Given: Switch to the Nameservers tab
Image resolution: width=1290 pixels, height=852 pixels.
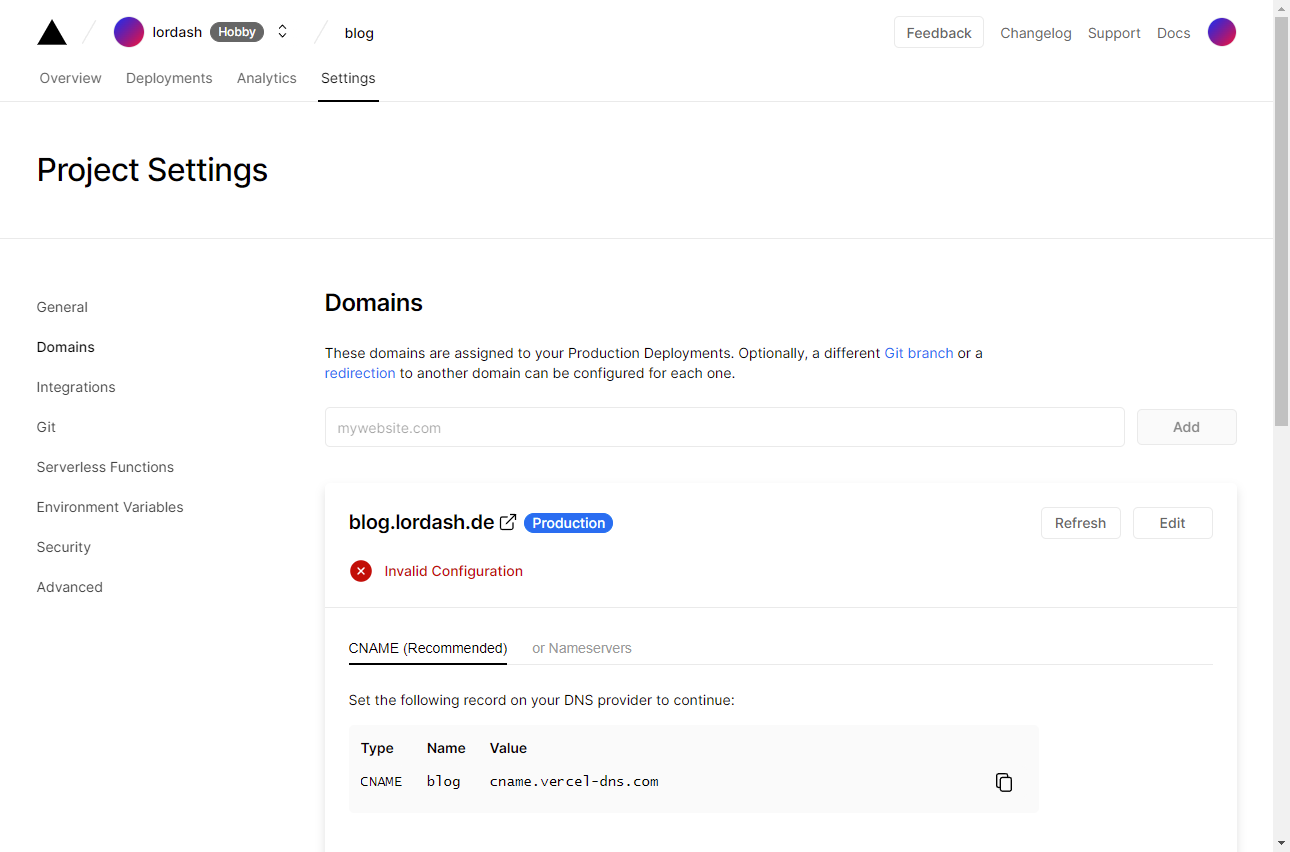Looking at the screenshot, I should [582, 648].
